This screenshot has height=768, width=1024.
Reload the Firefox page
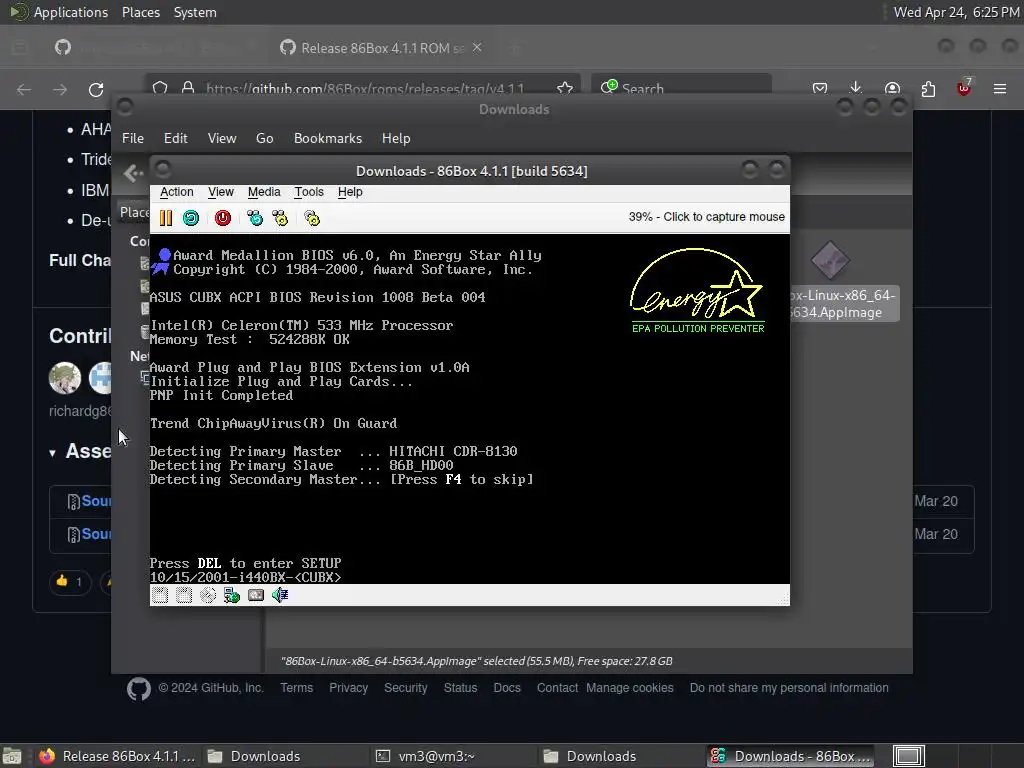[96, 89]
